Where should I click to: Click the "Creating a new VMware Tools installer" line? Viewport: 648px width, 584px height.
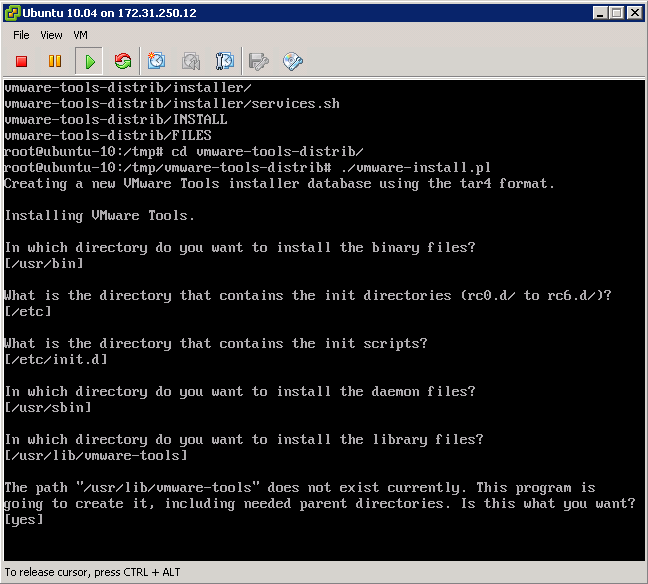279,184
